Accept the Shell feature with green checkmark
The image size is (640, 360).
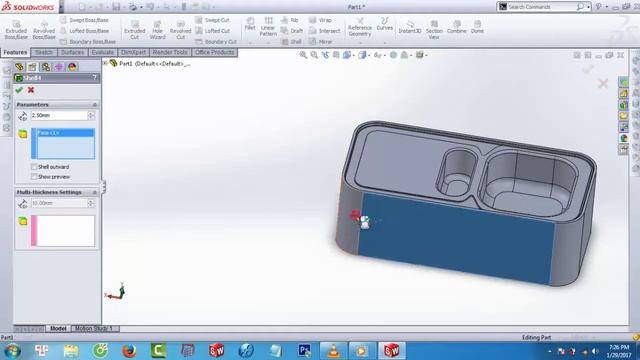[19, 90]
